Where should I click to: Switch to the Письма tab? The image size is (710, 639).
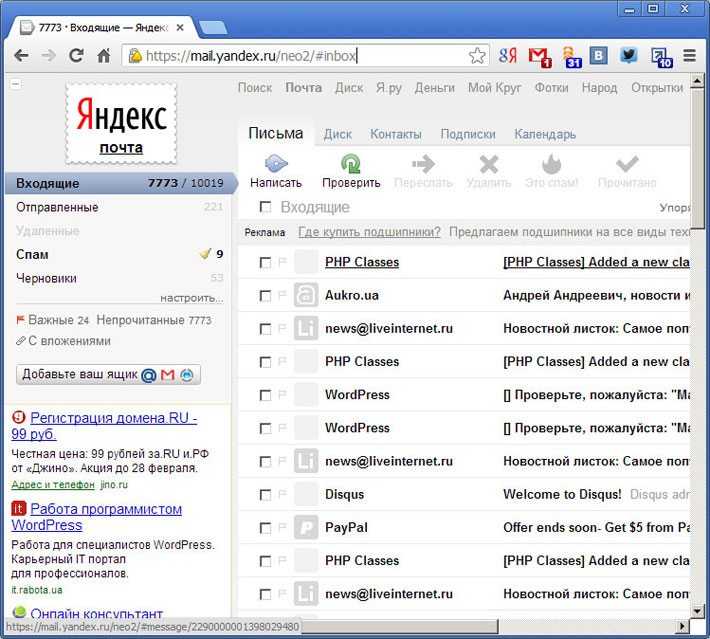pos(276,133)
